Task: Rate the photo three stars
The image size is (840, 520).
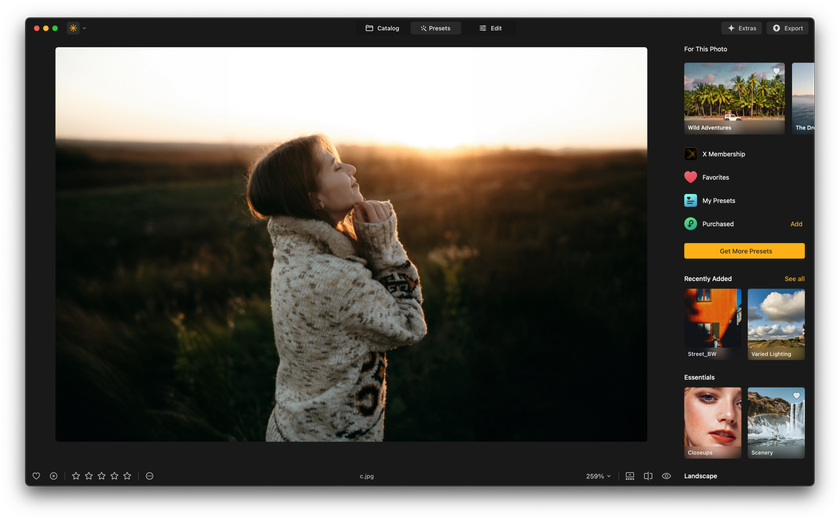Action: pyautogui.click(x=102, y=476)
